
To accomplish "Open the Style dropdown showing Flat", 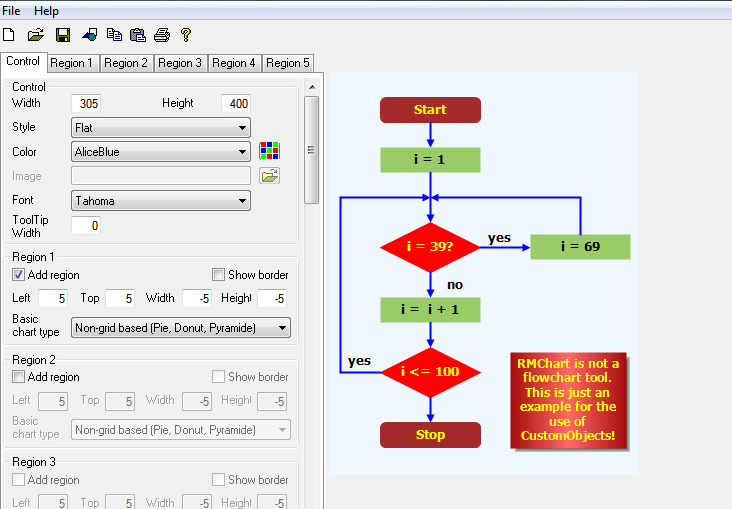I will [161, 127].
